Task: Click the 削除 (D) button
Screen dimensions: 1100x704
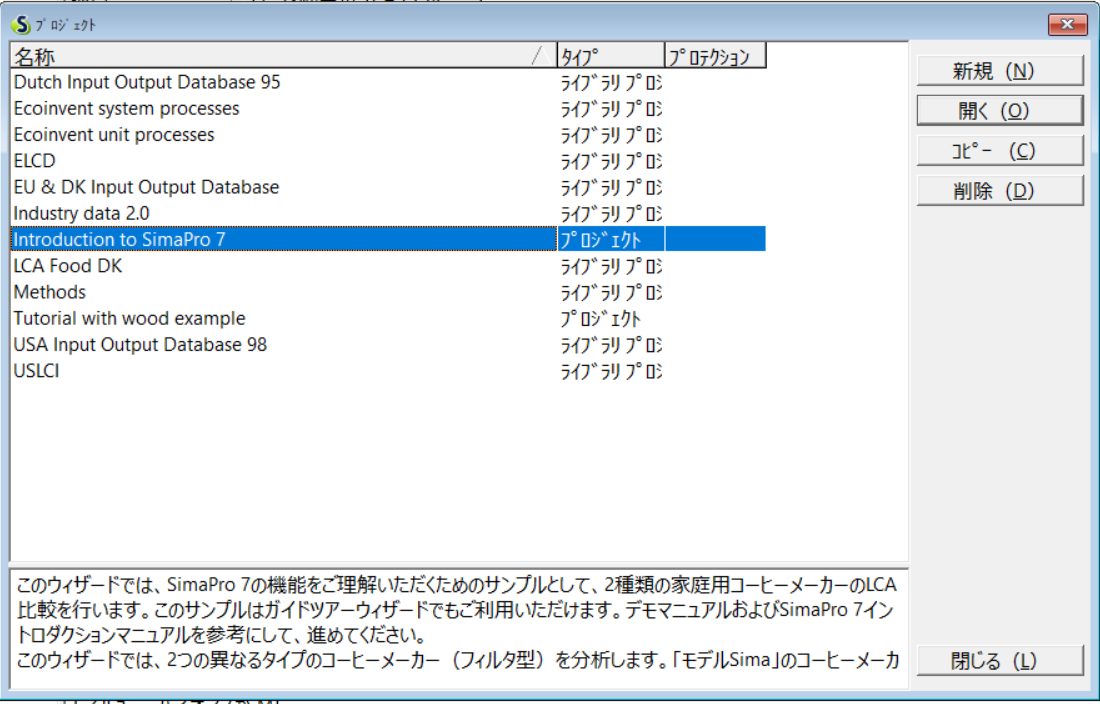Action: point(1000,191)
